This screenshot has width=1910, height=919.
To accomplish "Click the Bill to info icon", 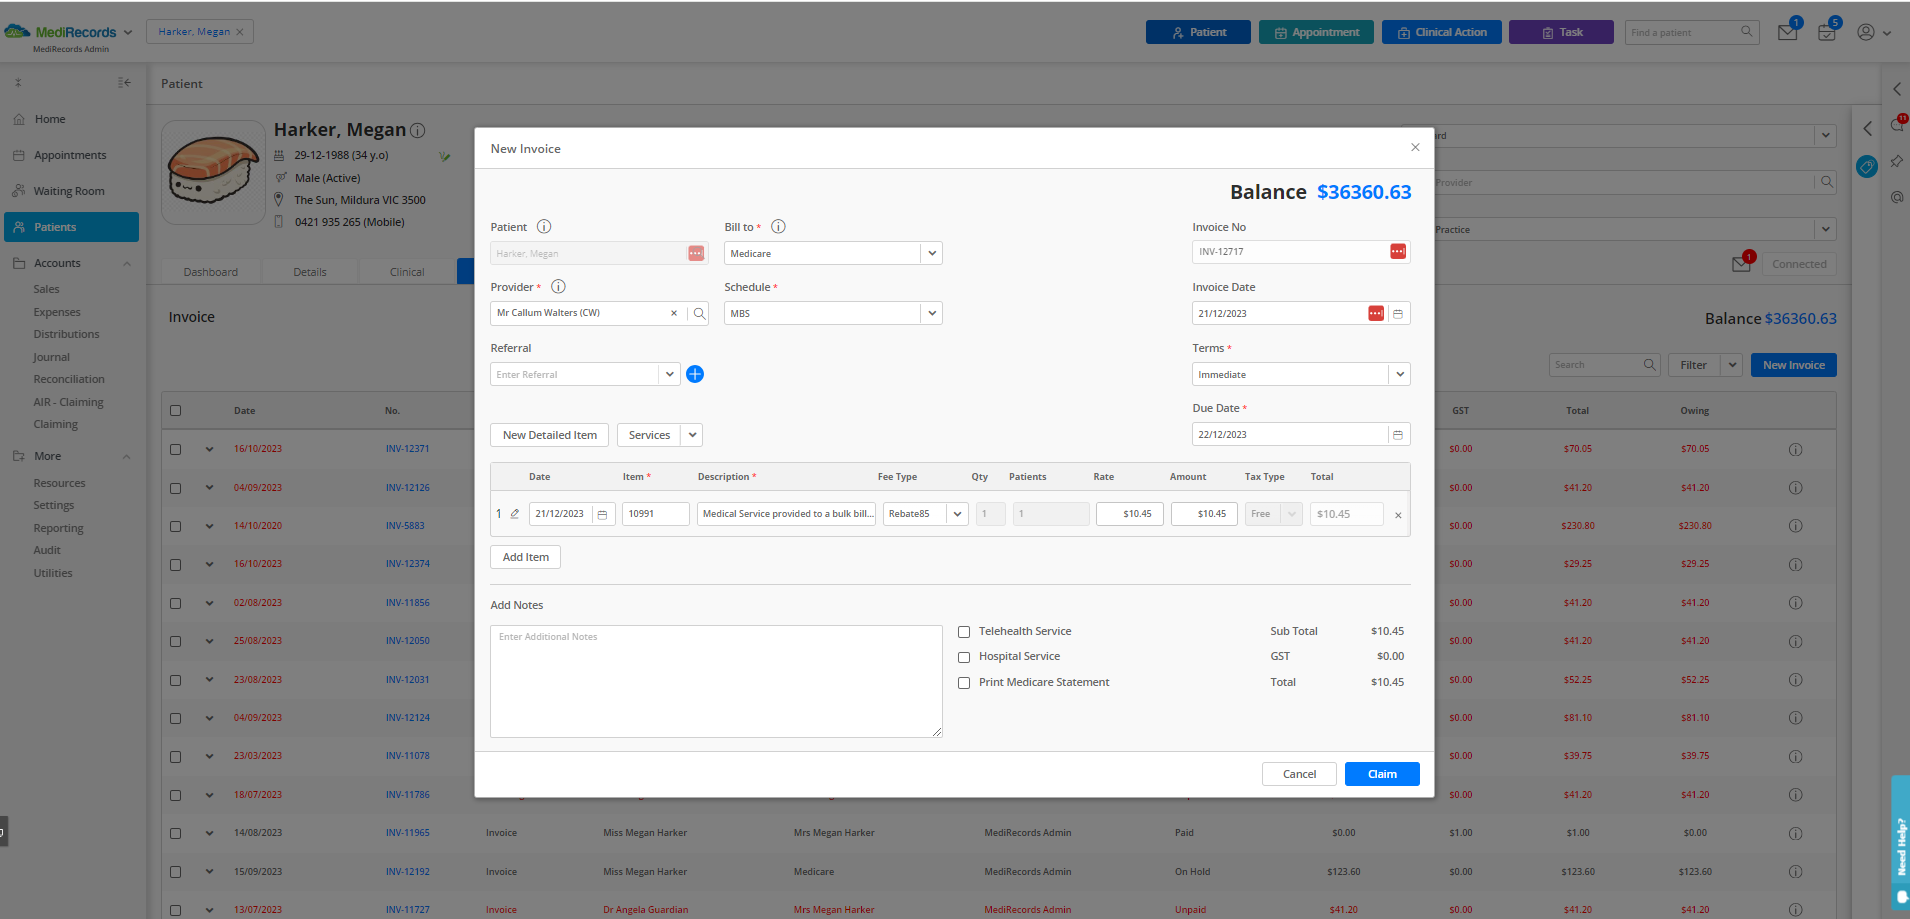I will click(x=778, y=227).
